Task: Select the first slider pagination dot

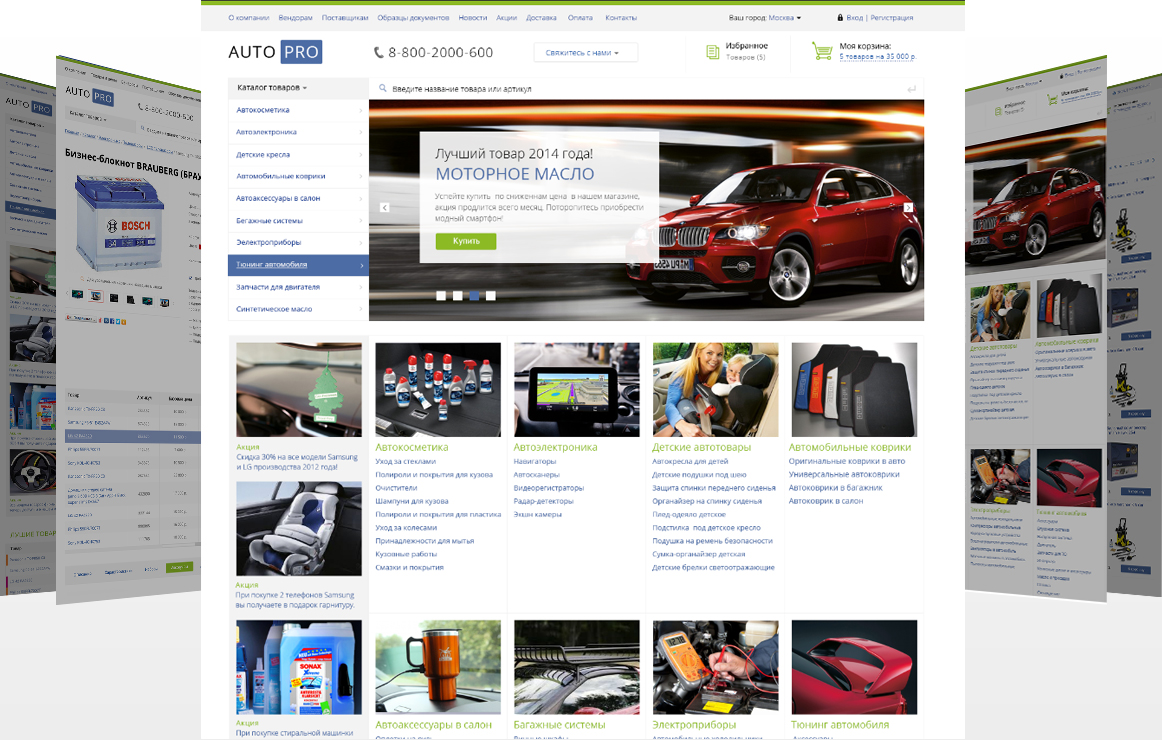Action: click(441, 296)
